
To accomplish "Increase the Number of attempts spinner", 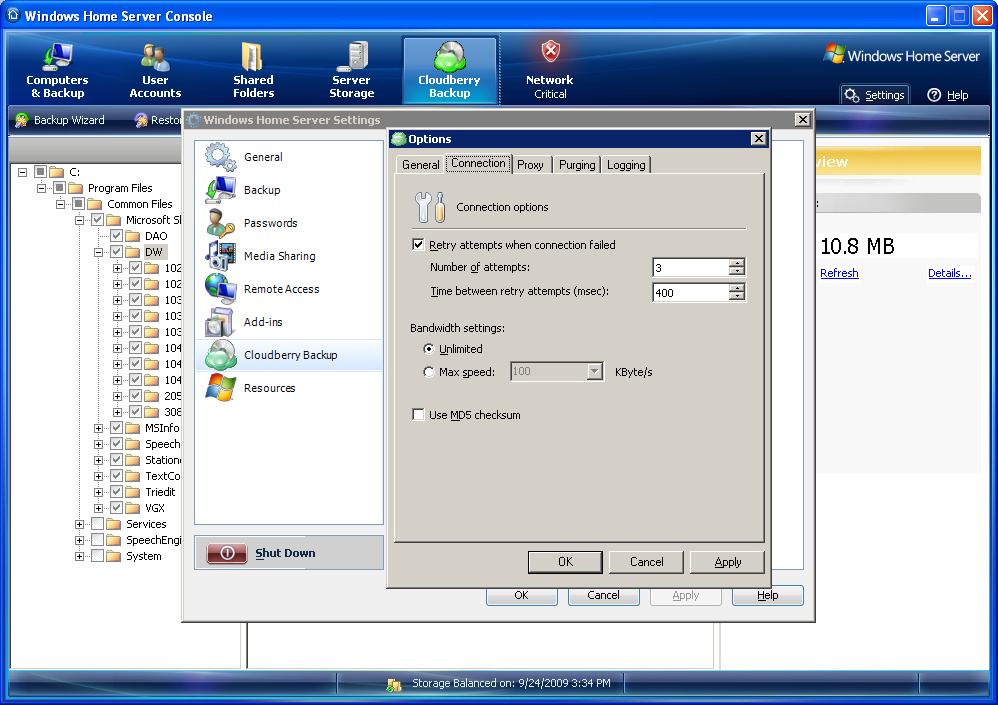I will (736, 263).
